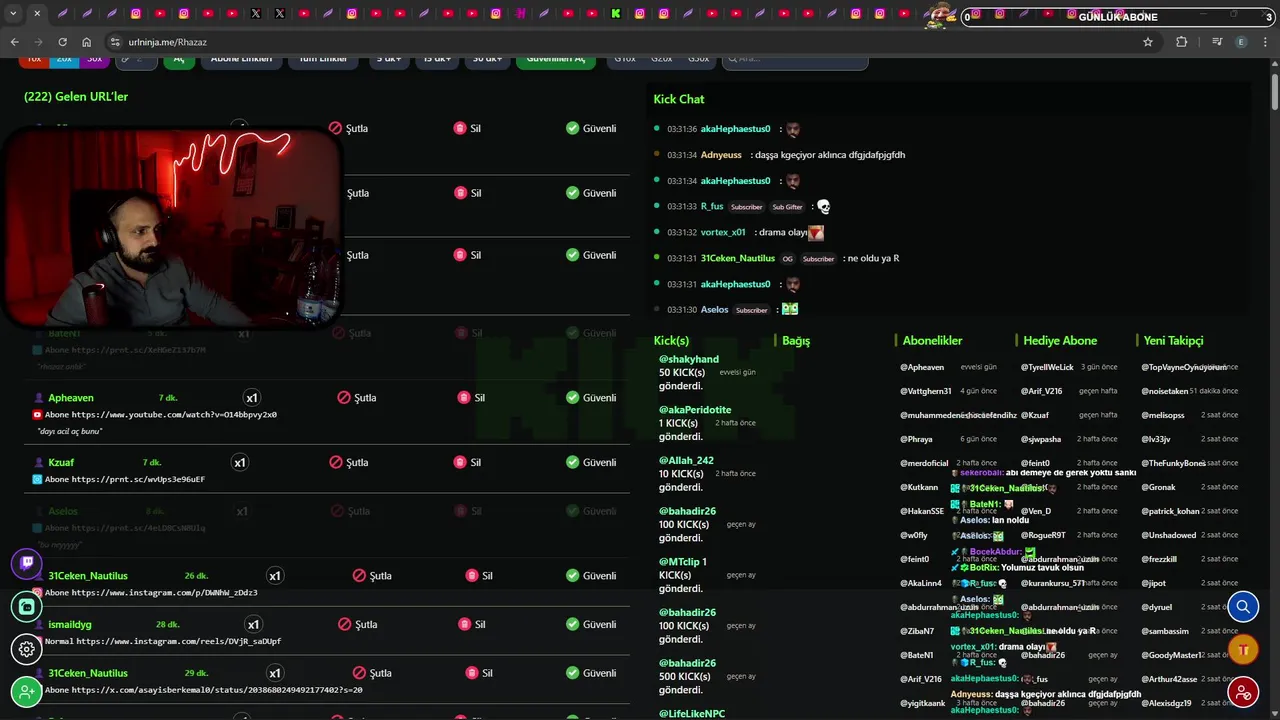
Task: Open the settings gear floating icon
Action: [x=27, y=649]
